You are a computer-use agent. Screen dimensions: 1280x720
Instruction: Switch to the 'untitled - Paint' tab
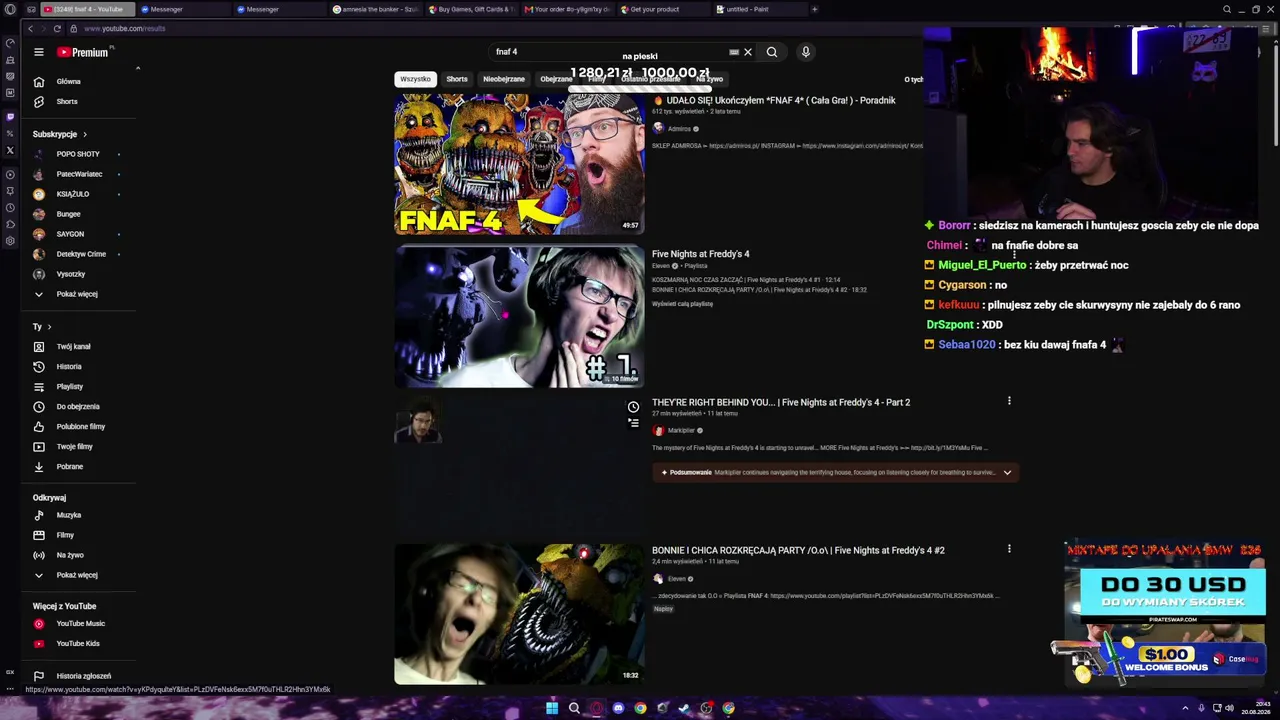pyautogui.click(x=759, y=9)
